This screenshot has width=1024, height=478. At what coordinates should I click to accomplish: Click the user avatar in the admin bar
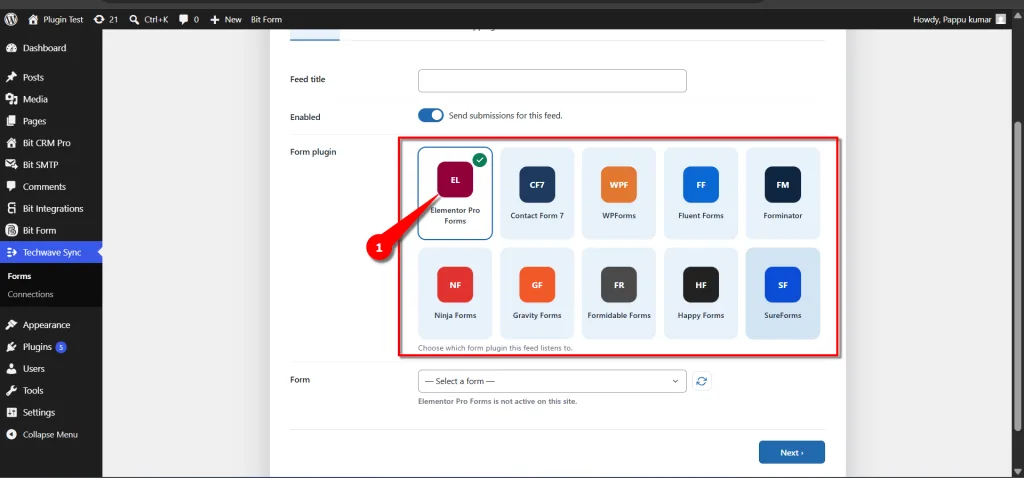point(1000,20)
